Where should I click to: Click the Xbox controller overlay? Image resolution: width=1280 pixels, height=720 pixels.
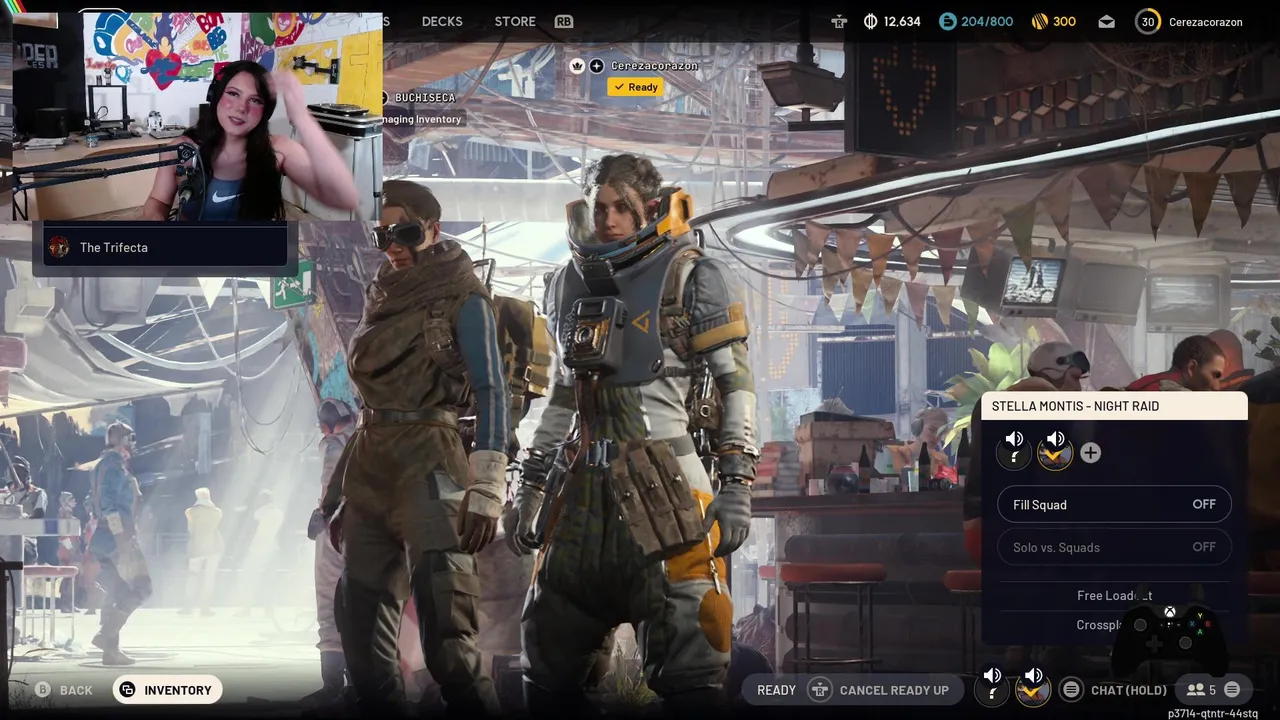[x=1170, y=640]
